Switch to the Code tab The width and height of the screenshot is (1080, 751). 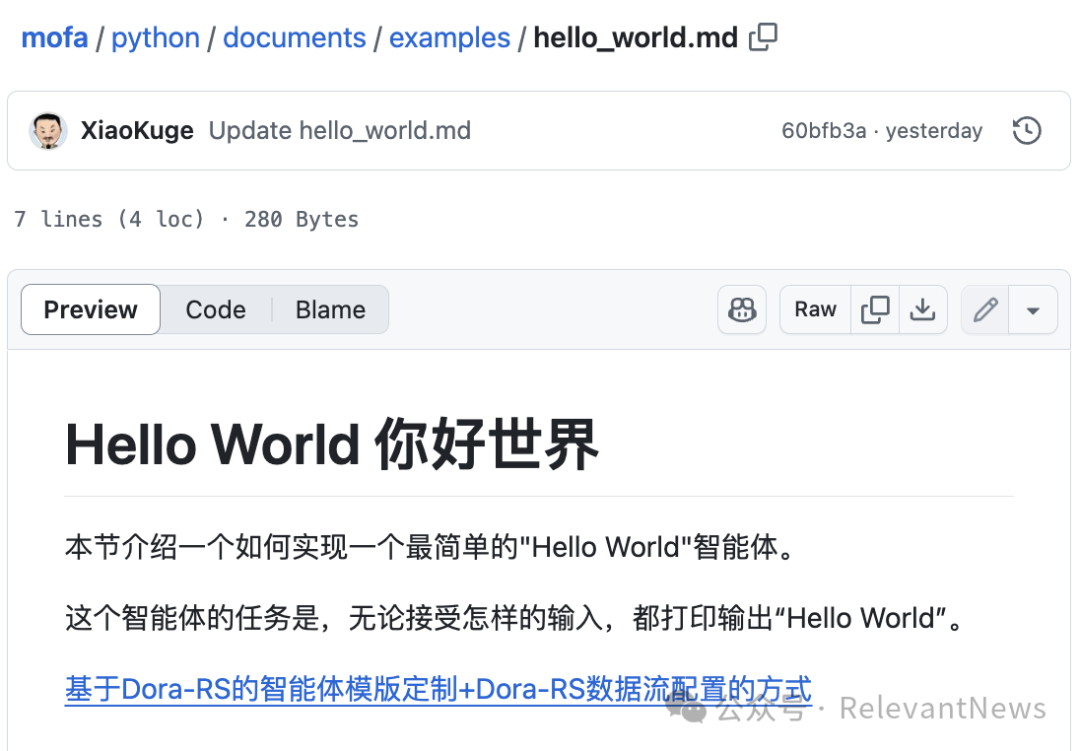tap(215, 310)
